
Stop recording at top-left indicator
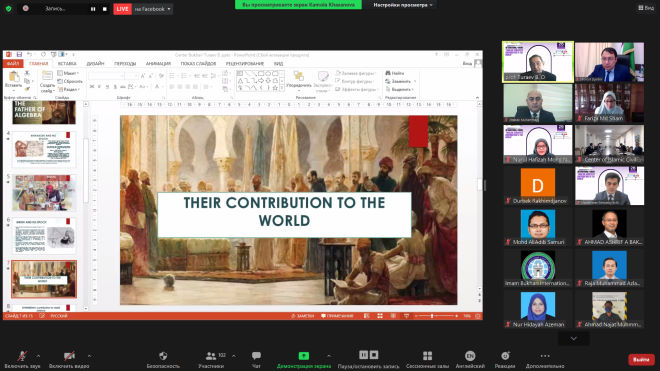(x=104, y=9)
